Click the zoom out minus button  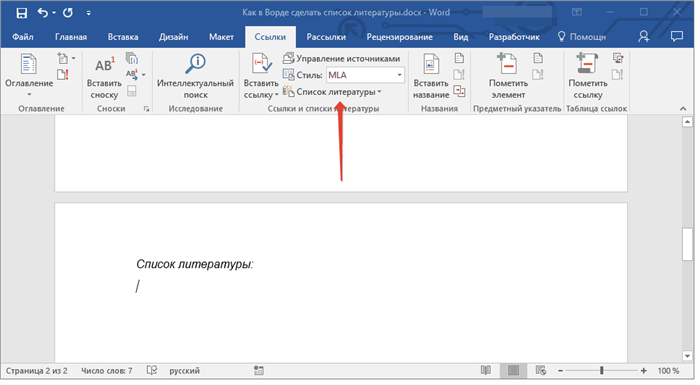pos(560,371)
